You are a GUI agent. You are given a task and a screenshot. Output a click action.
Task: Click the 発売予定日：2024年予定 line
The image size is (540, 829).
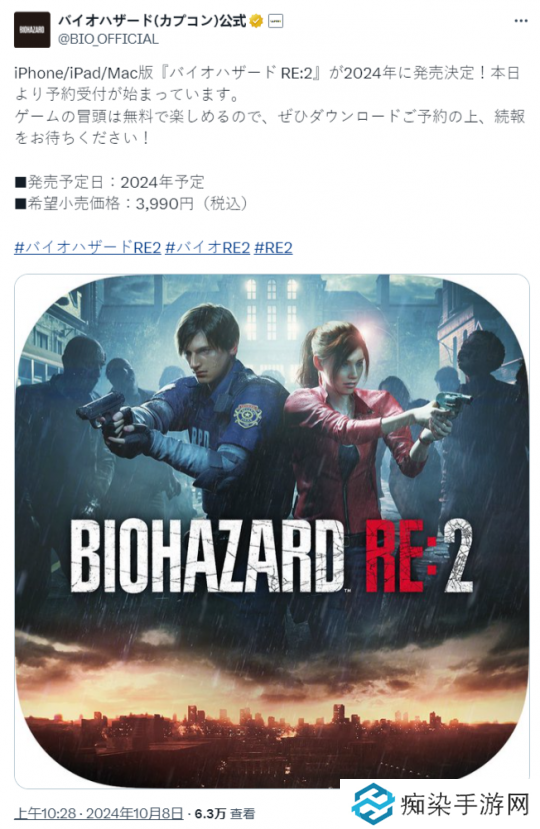click(109, 182)
